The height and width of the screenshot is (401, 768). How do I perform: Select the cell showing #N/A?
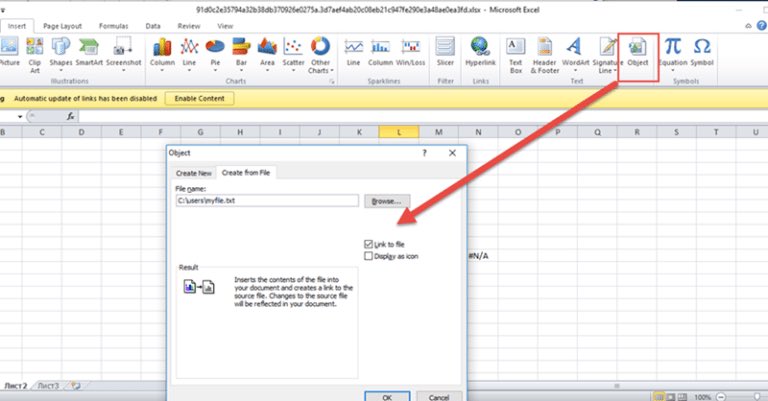pos(479,256)
